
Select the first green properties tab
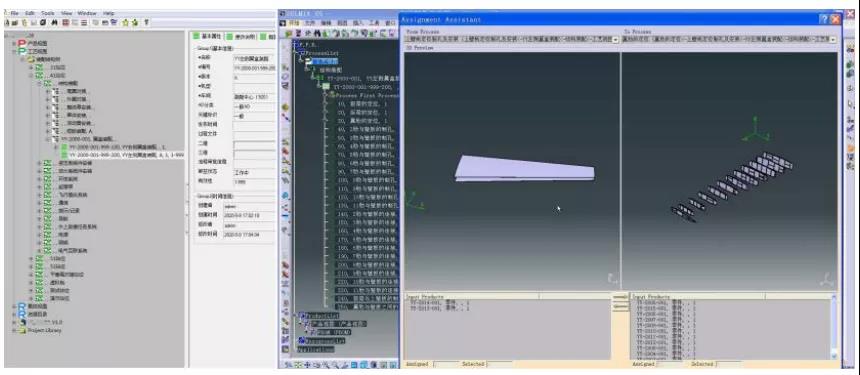207,36
